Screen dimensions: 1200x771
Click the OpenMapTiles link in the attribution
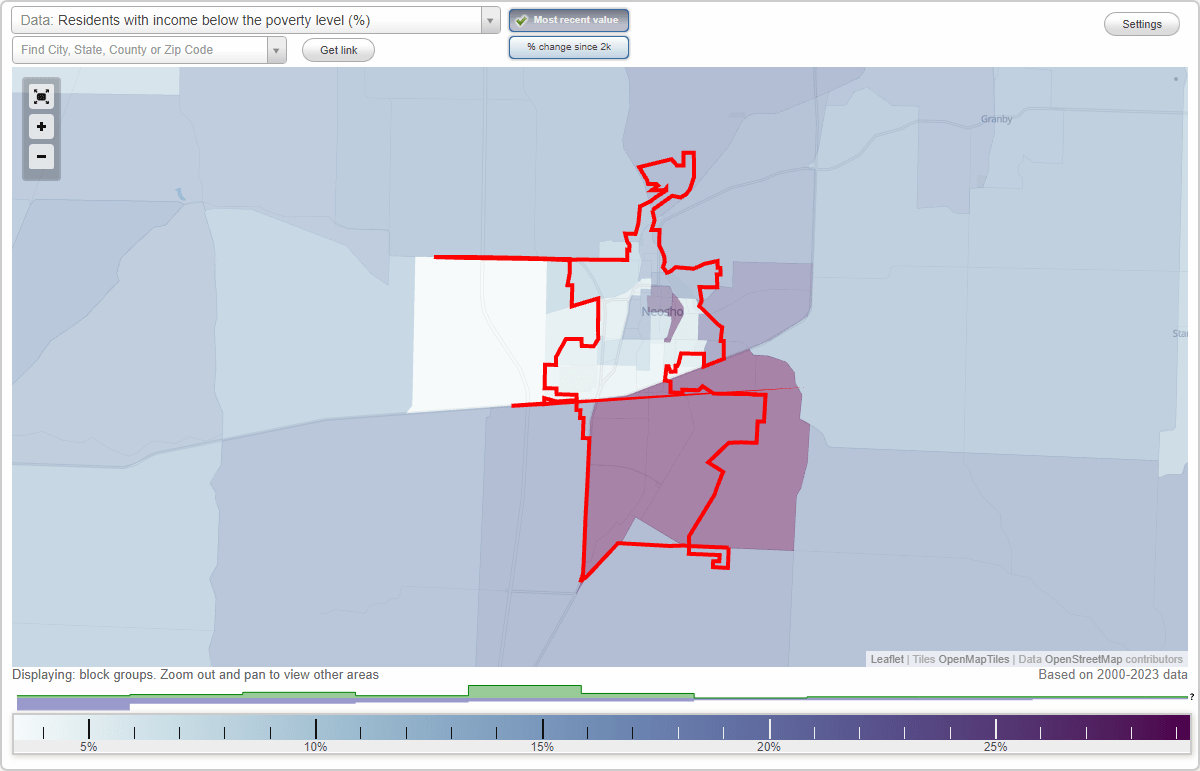(x=974, y=659)
